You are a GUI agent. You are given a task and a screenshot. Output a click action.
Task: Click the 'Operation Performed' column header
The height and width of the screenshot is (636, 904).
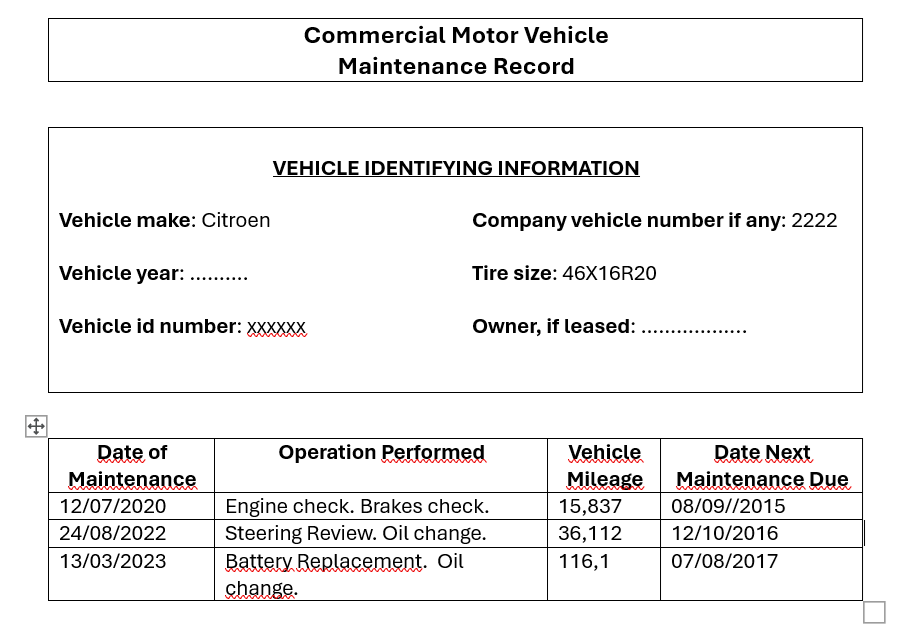click(381, 453)
